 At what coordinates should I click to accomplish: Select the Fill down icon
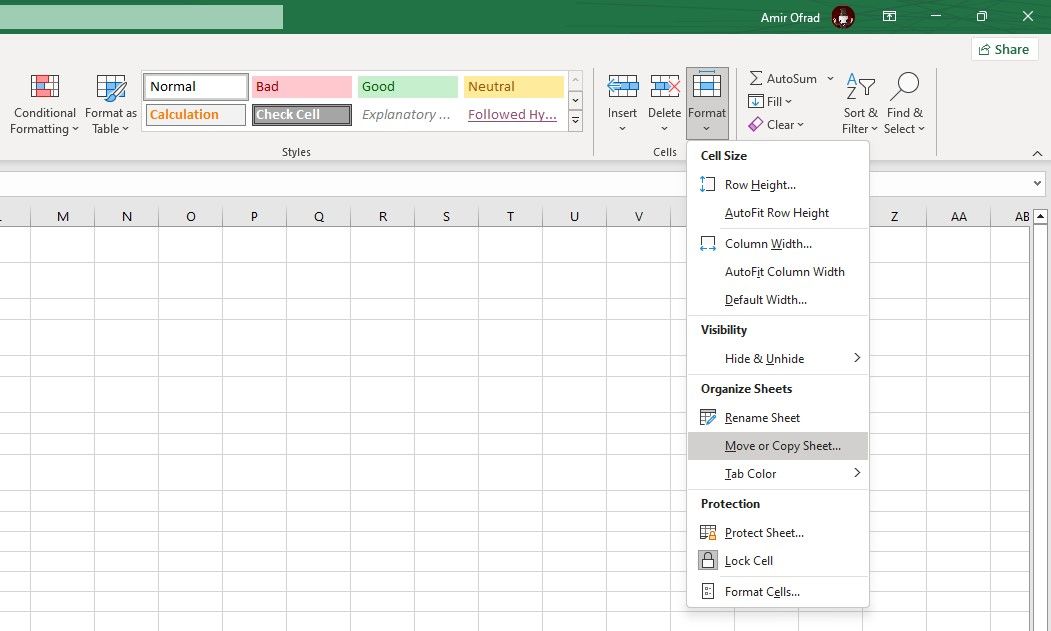tap(758, 101)
